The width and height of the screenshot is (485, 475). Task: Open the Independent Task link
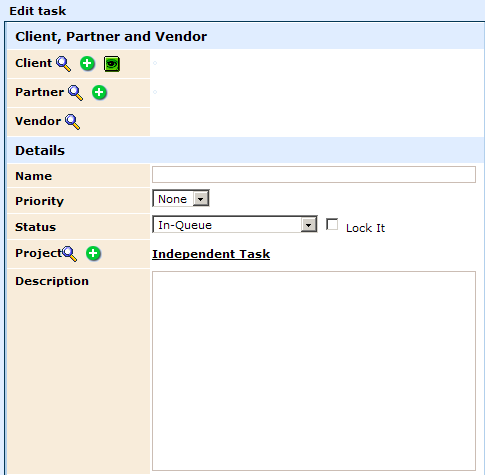click(x=211, y=254)
